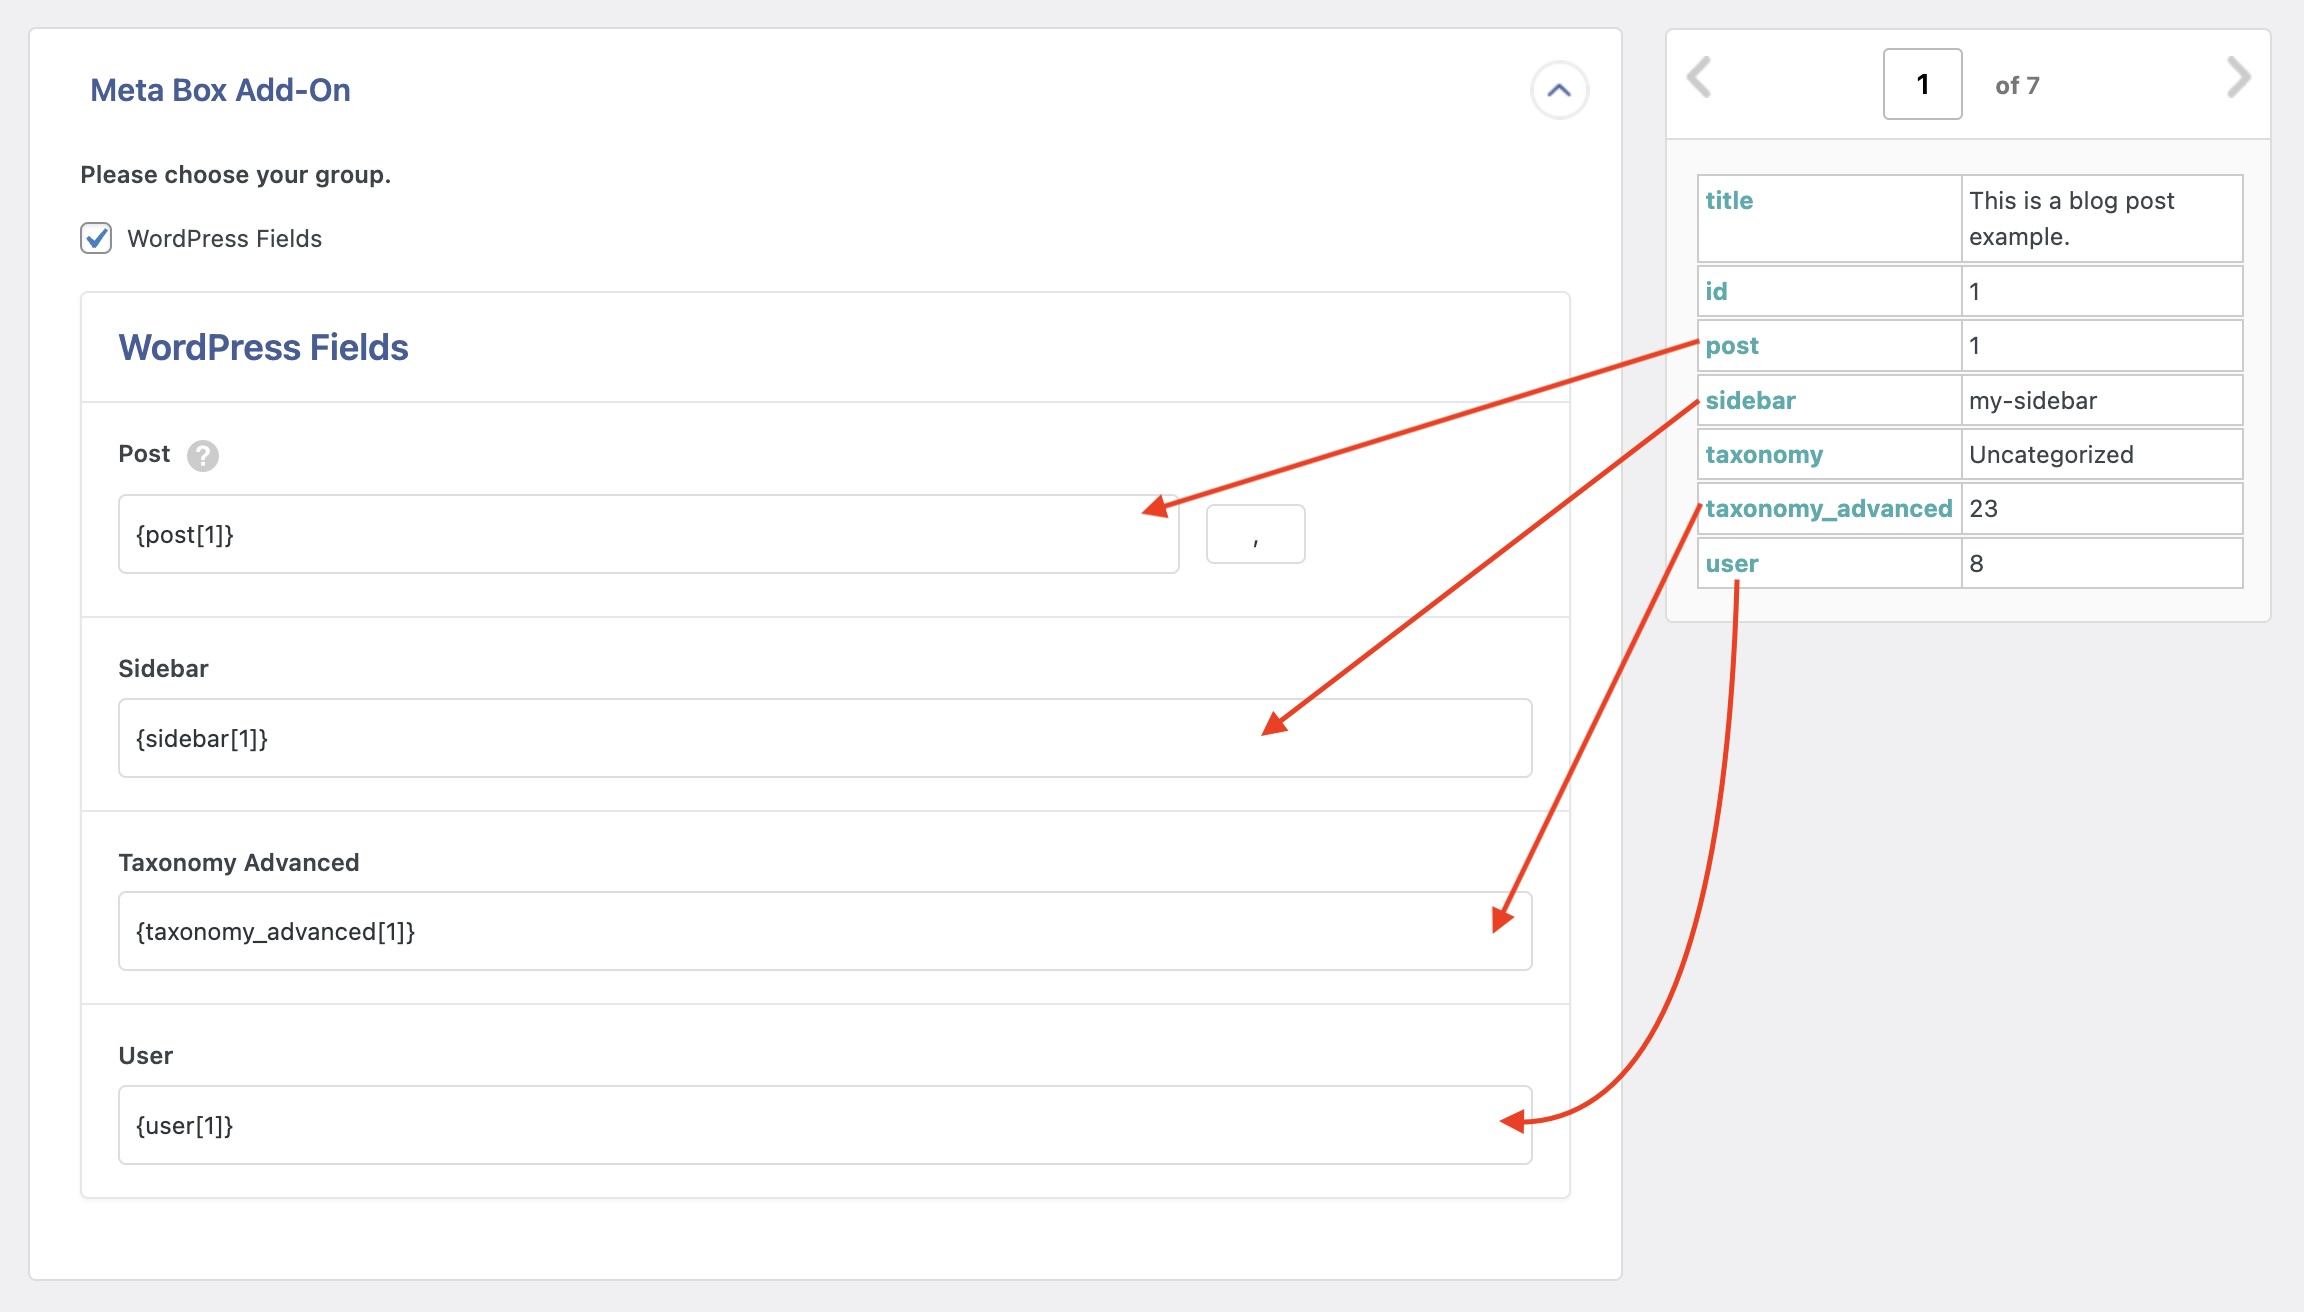Collapse the Meta Box Add-On panel
Viewport: 2304px width, 1312px height.
pyautogui.click(x=1559, y=91)
